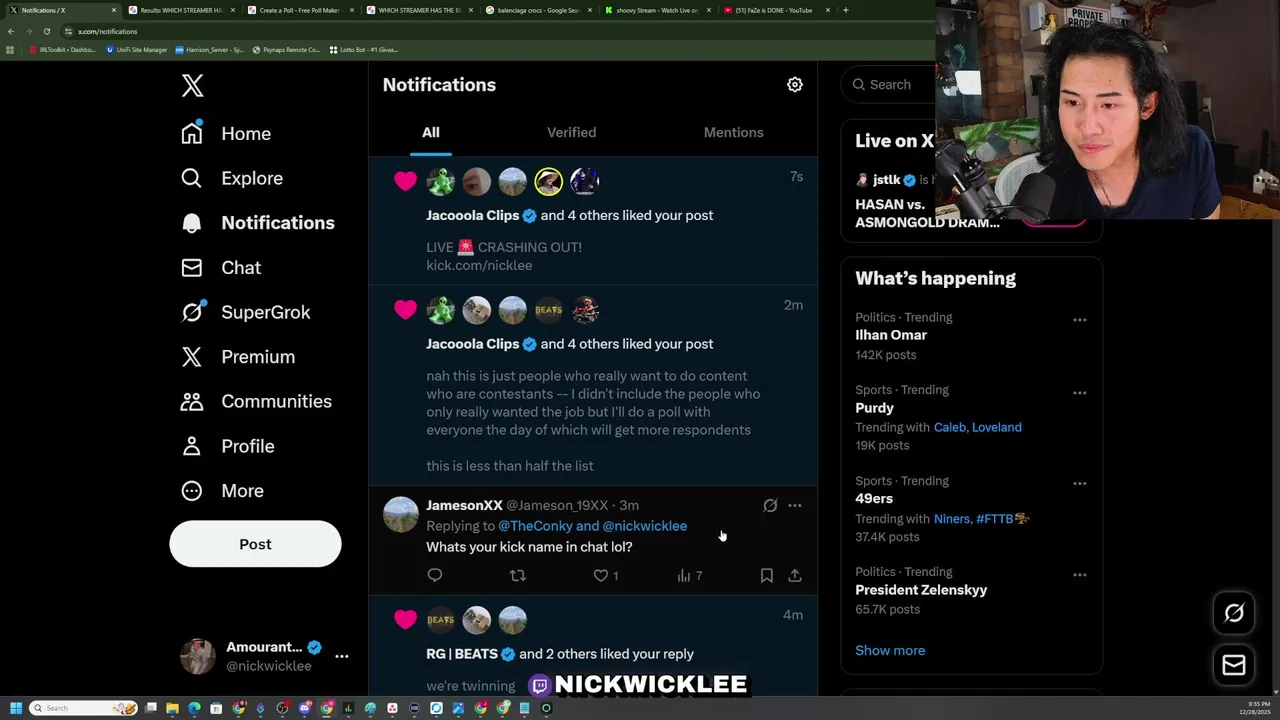
Task: Open the More menu in sidebar
Action: pos(222,491)
